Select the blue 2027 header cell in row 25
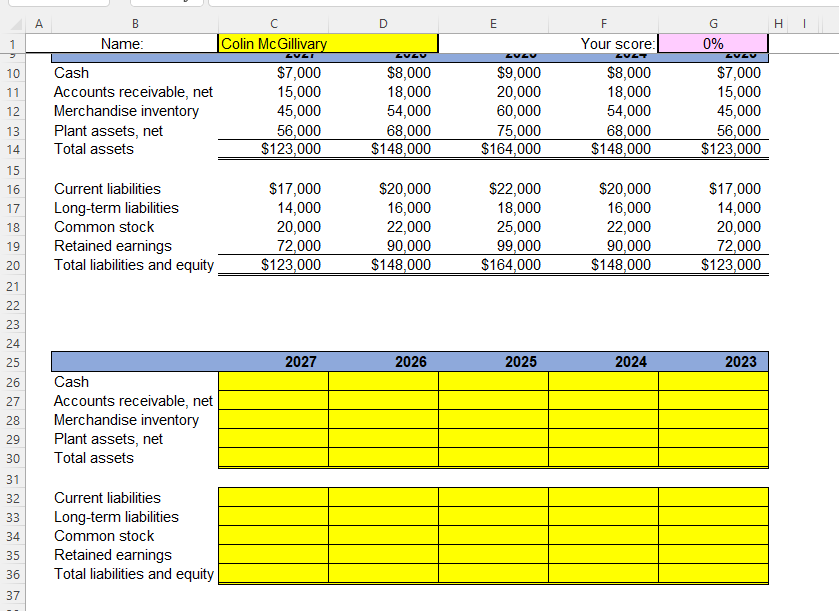The image size is (839, 611). 273,361
